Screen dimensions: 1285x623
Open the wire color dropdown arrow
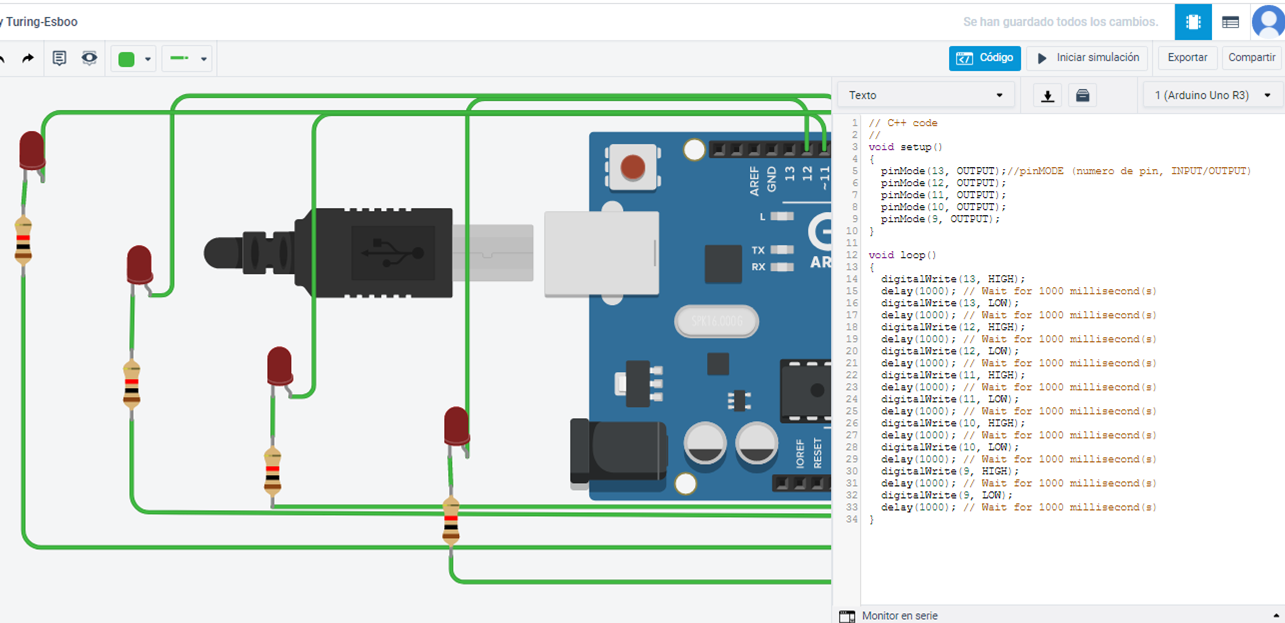pos(148,59)
